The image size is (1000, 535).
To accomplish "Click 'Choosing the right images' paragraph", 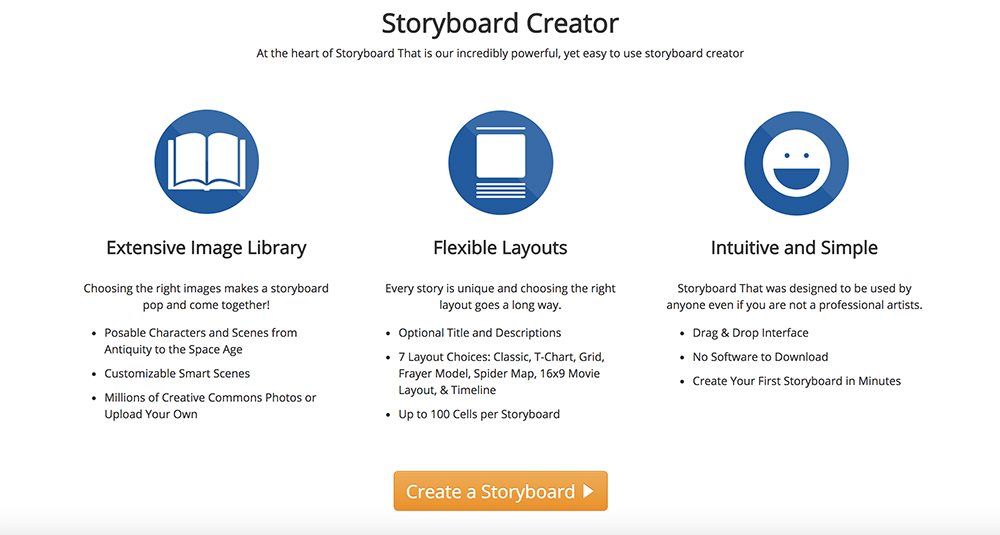I will [206, 297].
